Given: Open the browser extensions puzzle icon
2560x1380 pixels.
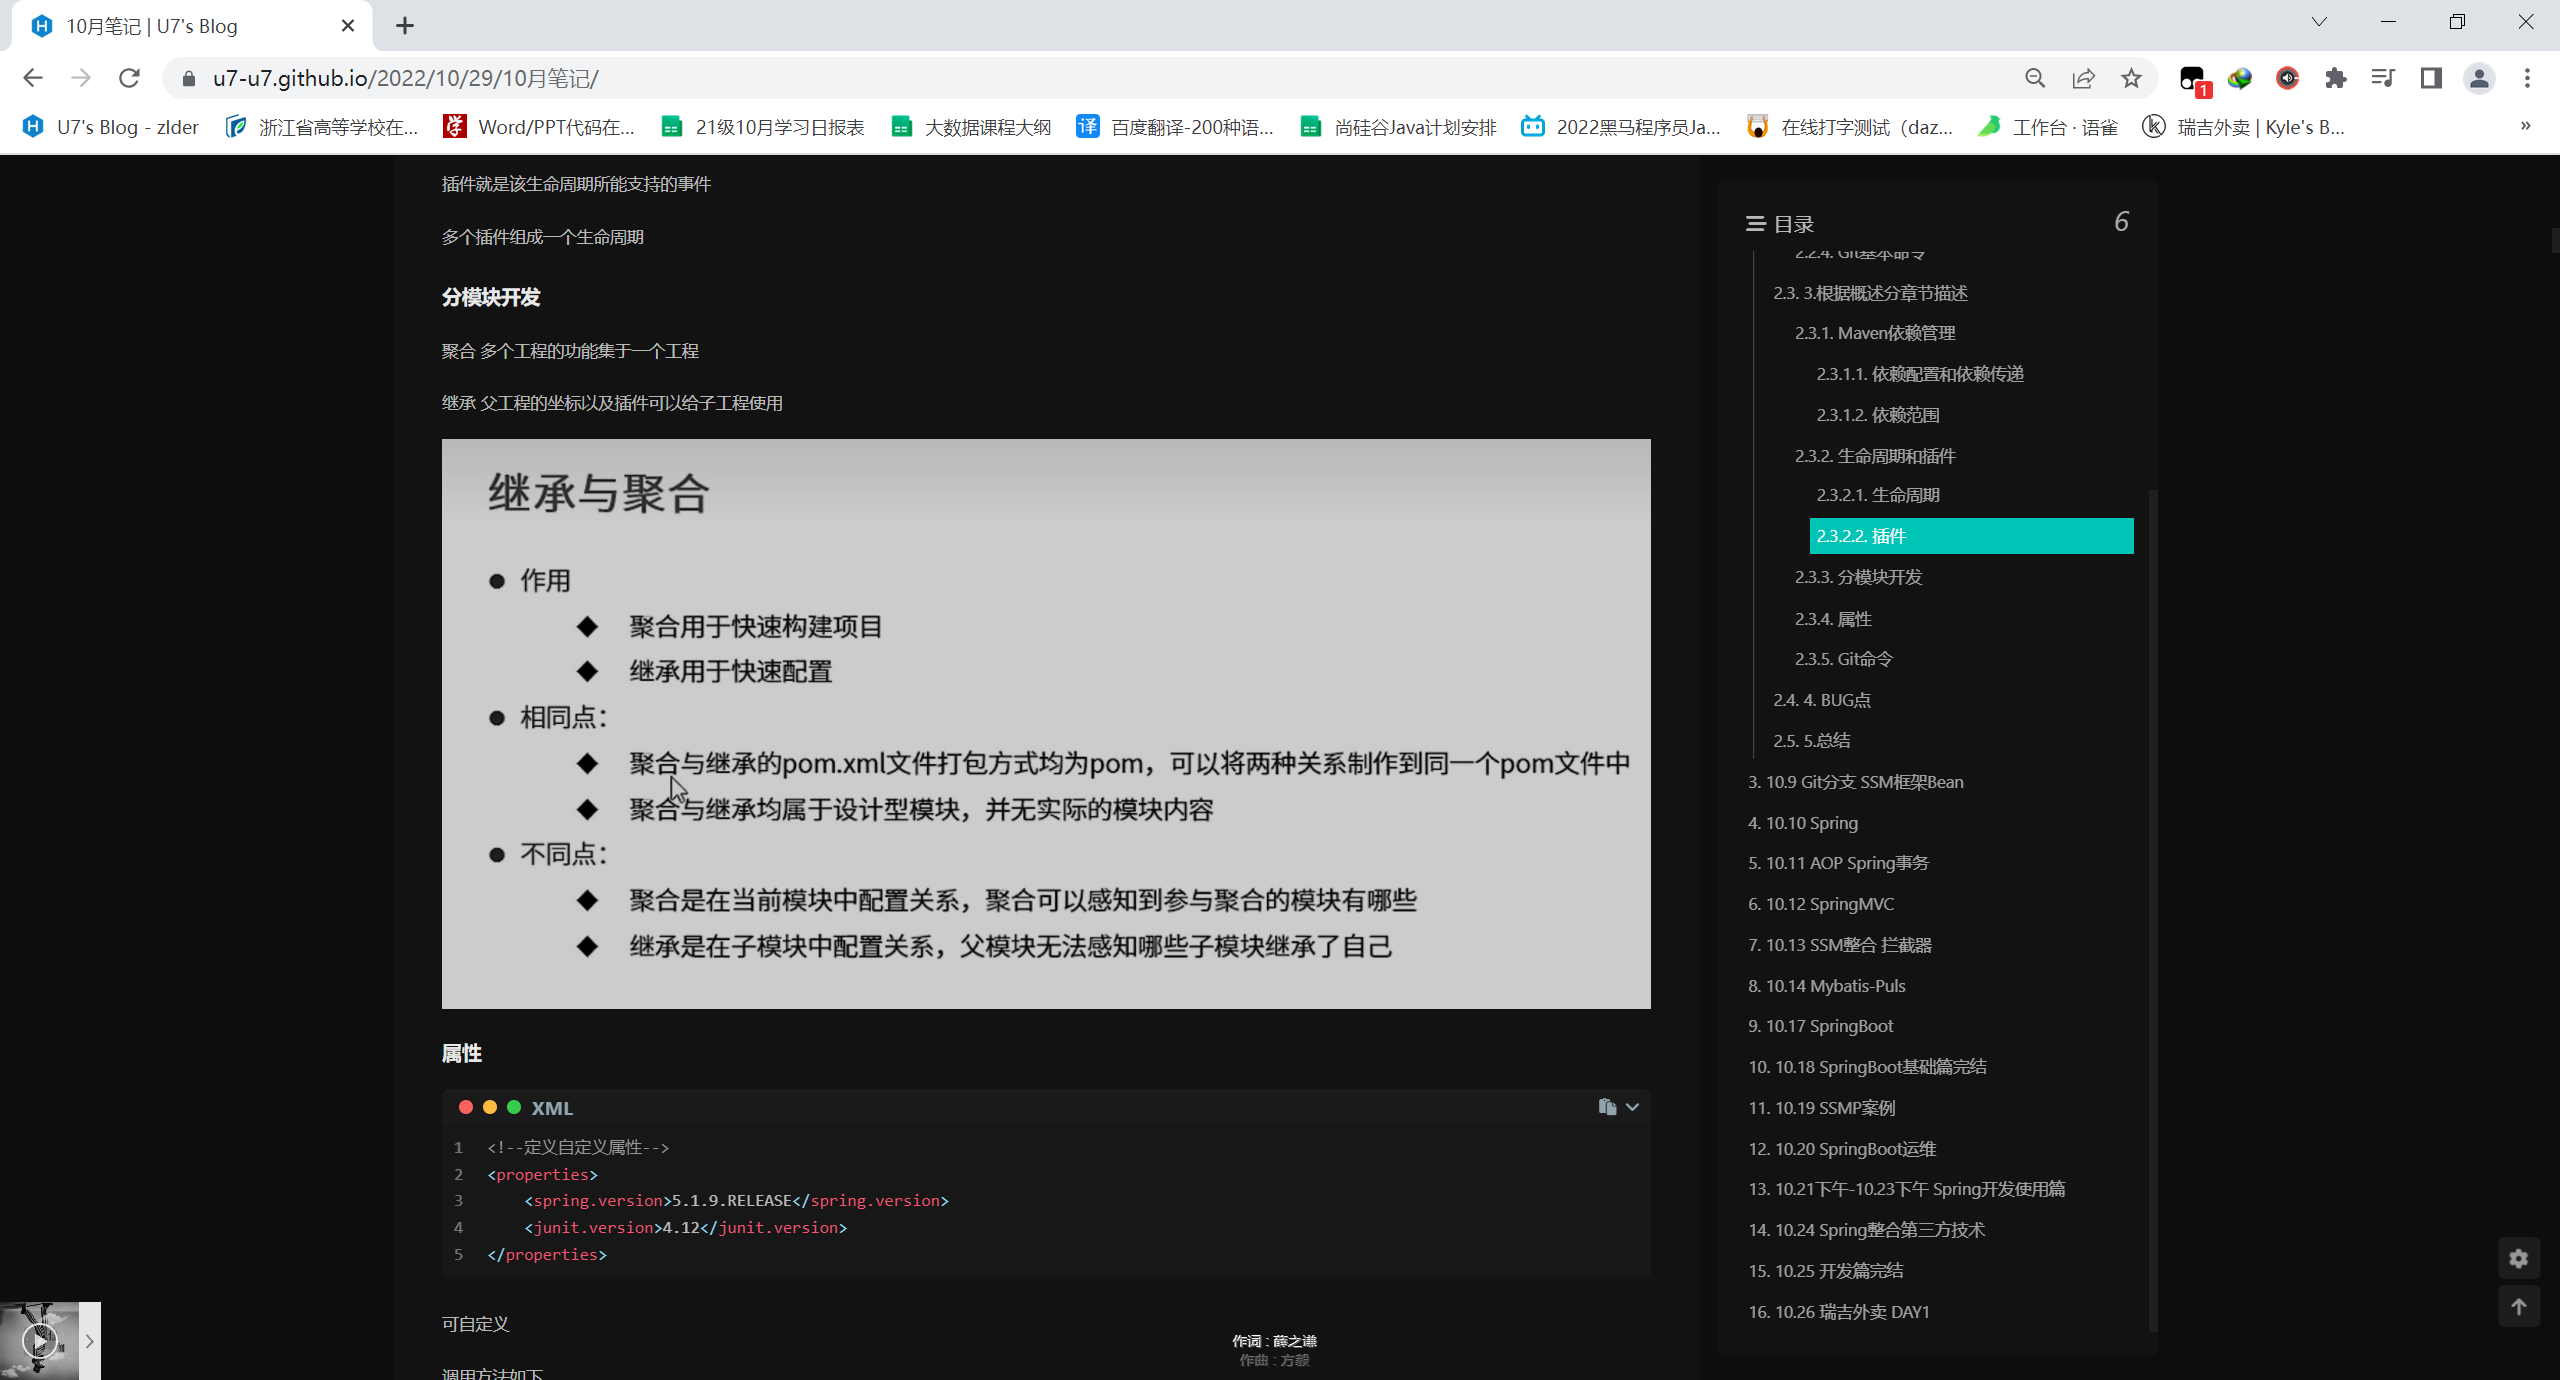Looking at the screenshot, I should pos(2335,78).
